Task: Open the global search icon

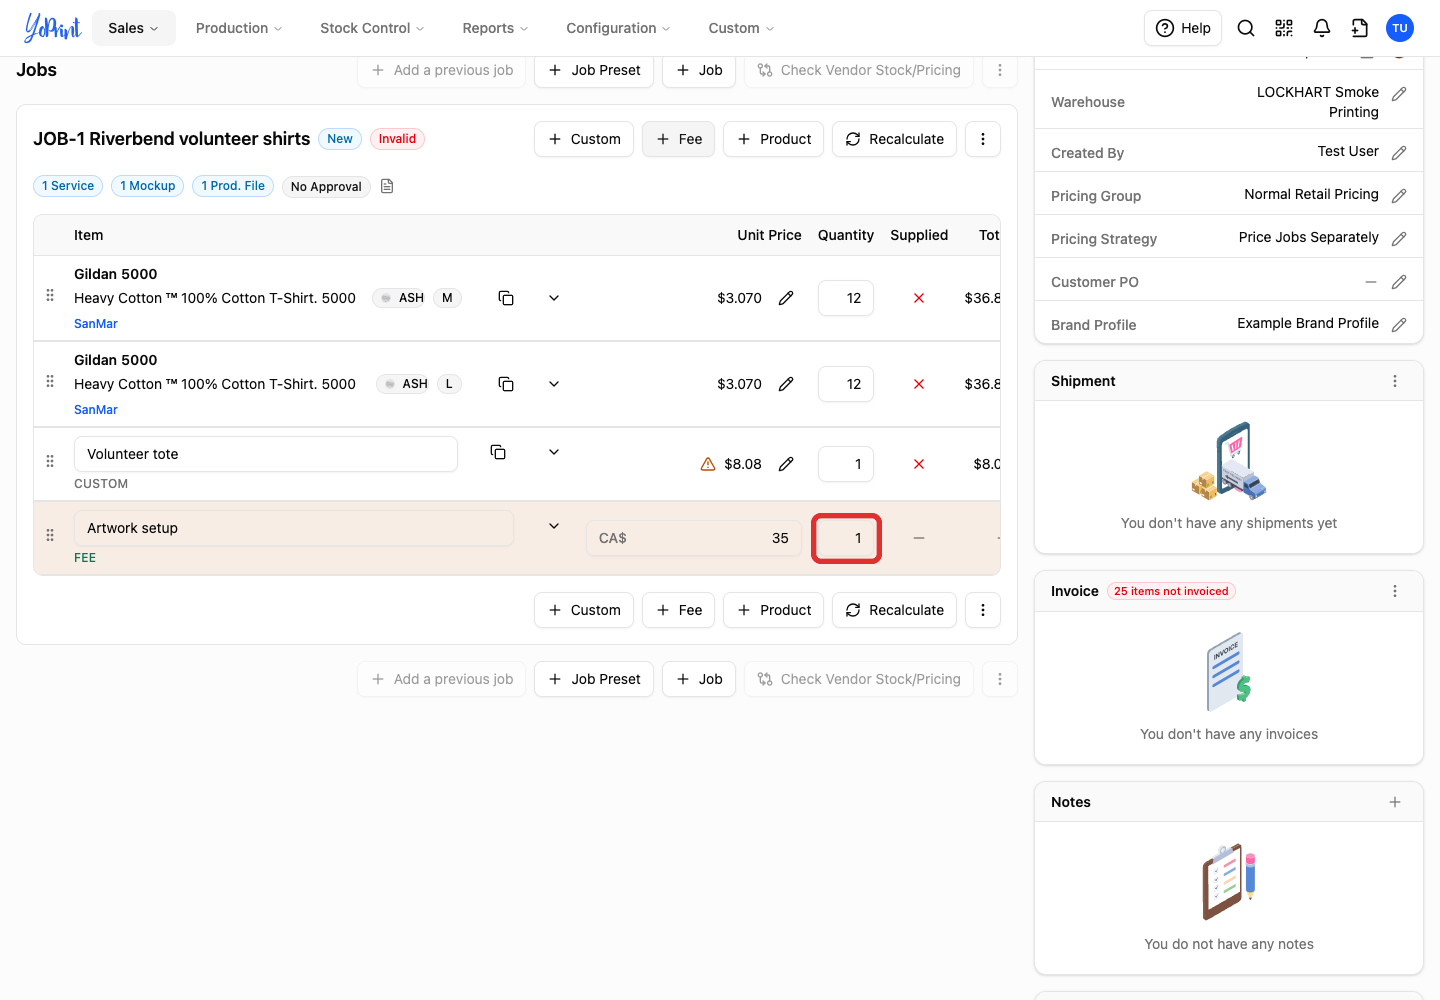Action: [x=1246, y=28]
